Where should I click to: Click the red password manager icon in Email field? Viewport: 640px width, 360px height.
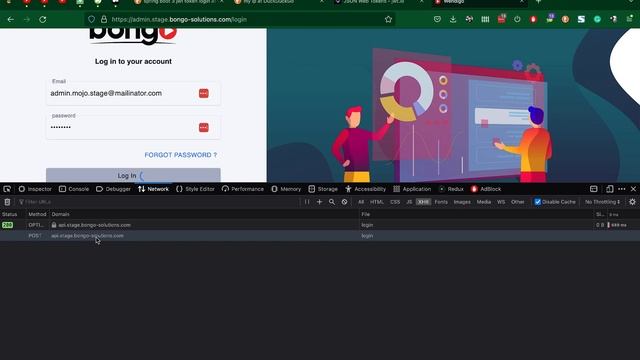(204, 93)
